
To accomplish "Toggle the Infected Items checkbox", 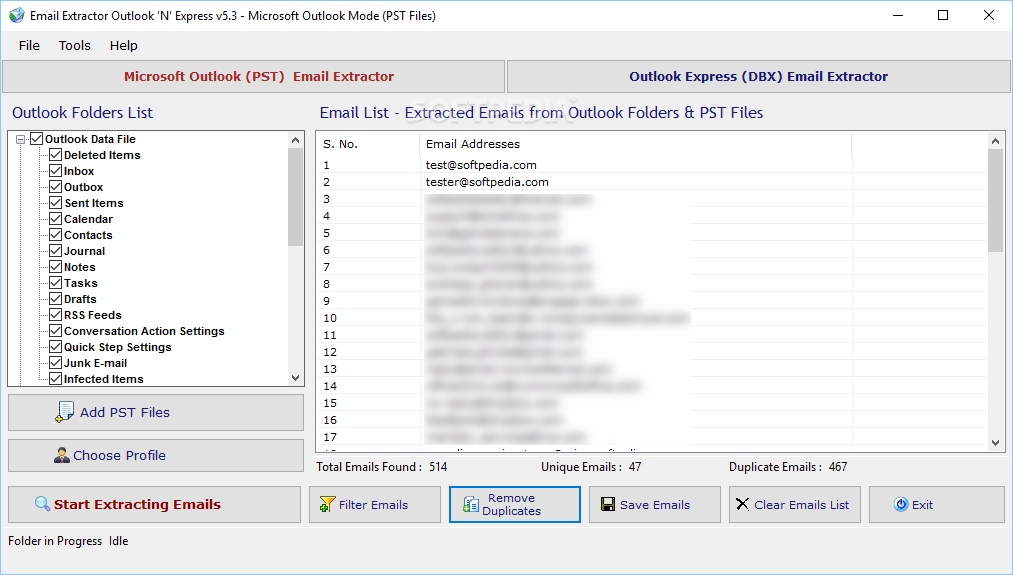I will 56,379.
